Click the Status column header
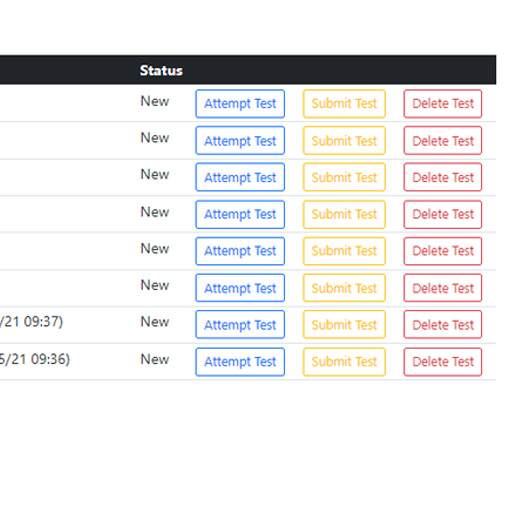This screenshot has height=512, width=512. pos(161,70)
